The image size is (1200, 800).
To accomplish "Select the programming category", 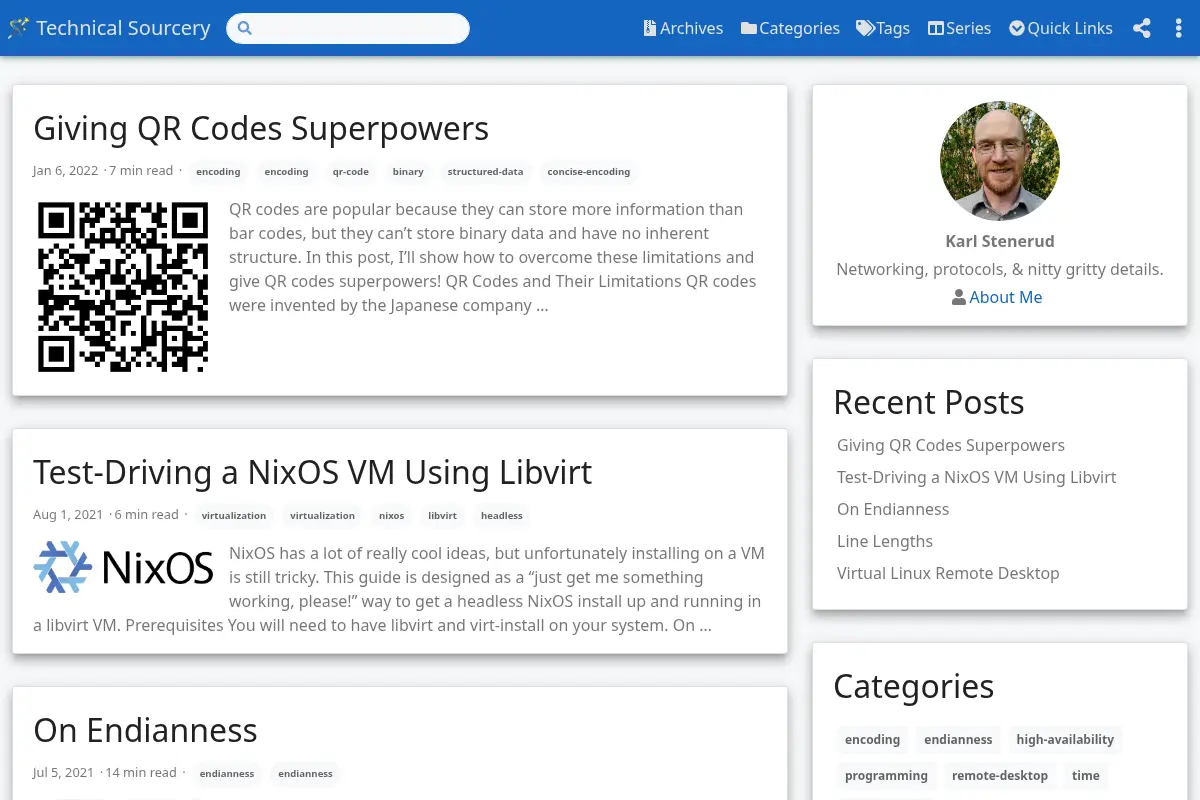I will (x=886, y=776).
